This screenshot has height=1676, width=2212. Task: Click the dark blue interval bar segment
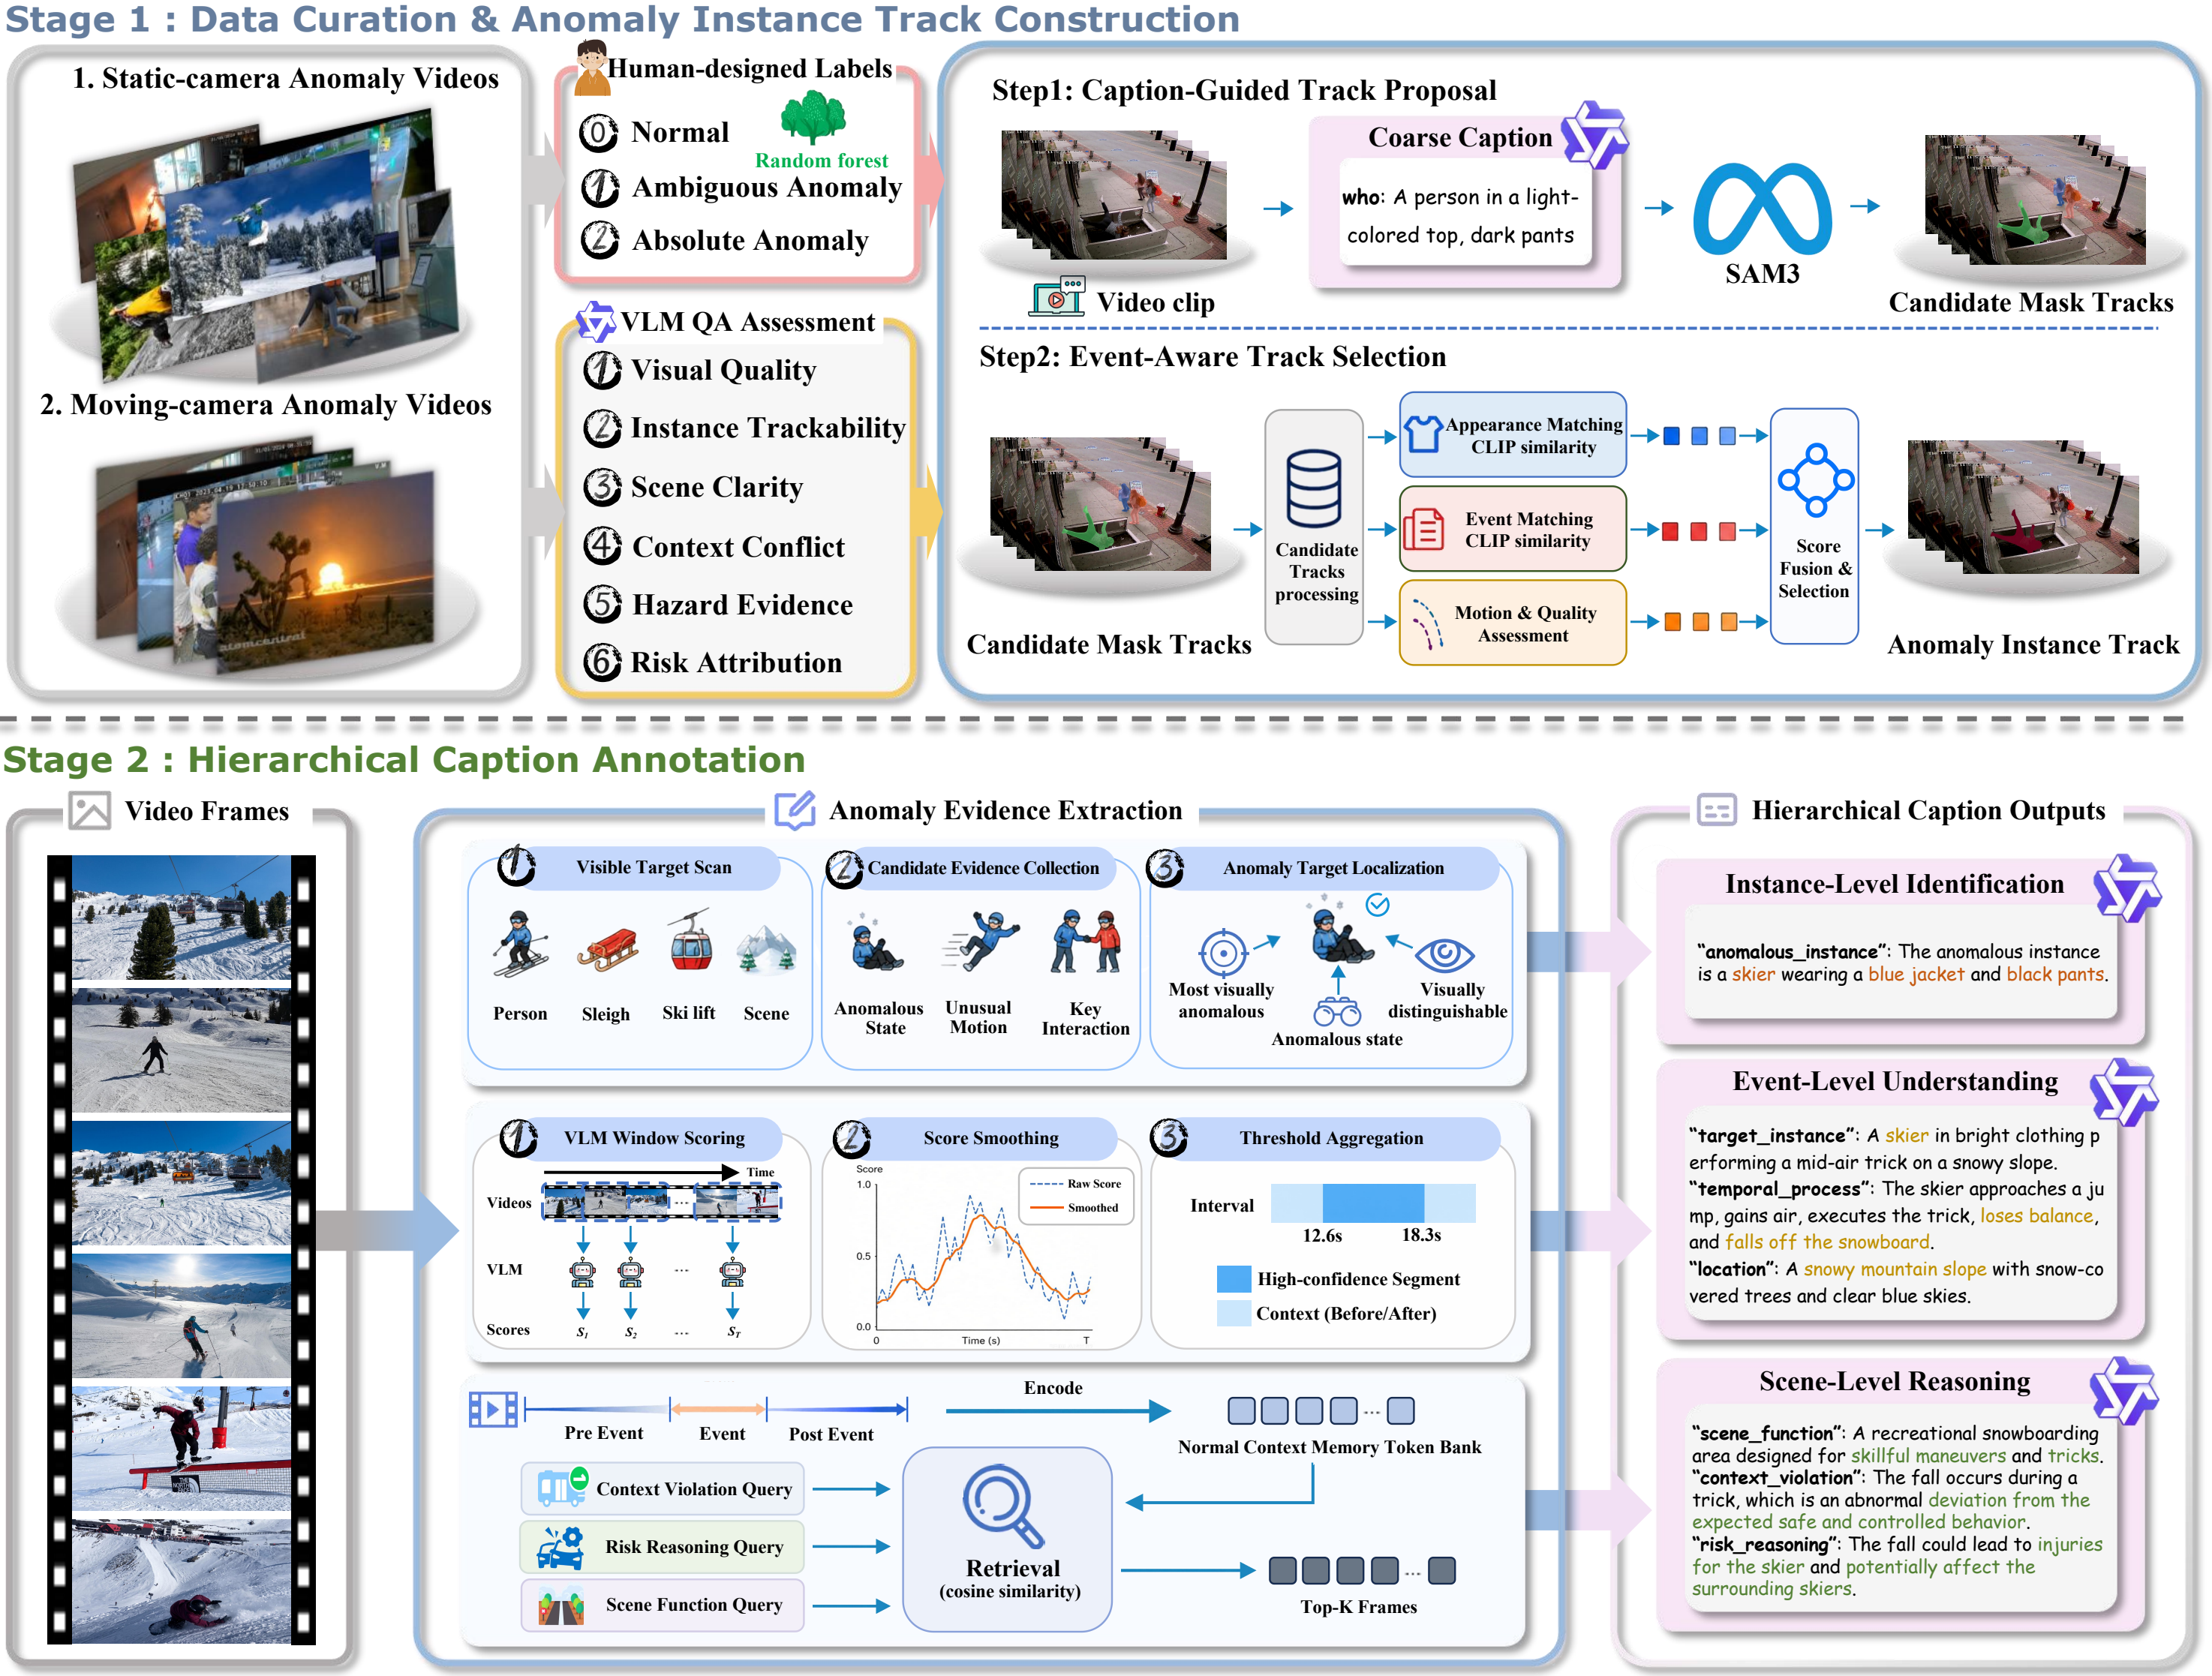(1373, 1203)
